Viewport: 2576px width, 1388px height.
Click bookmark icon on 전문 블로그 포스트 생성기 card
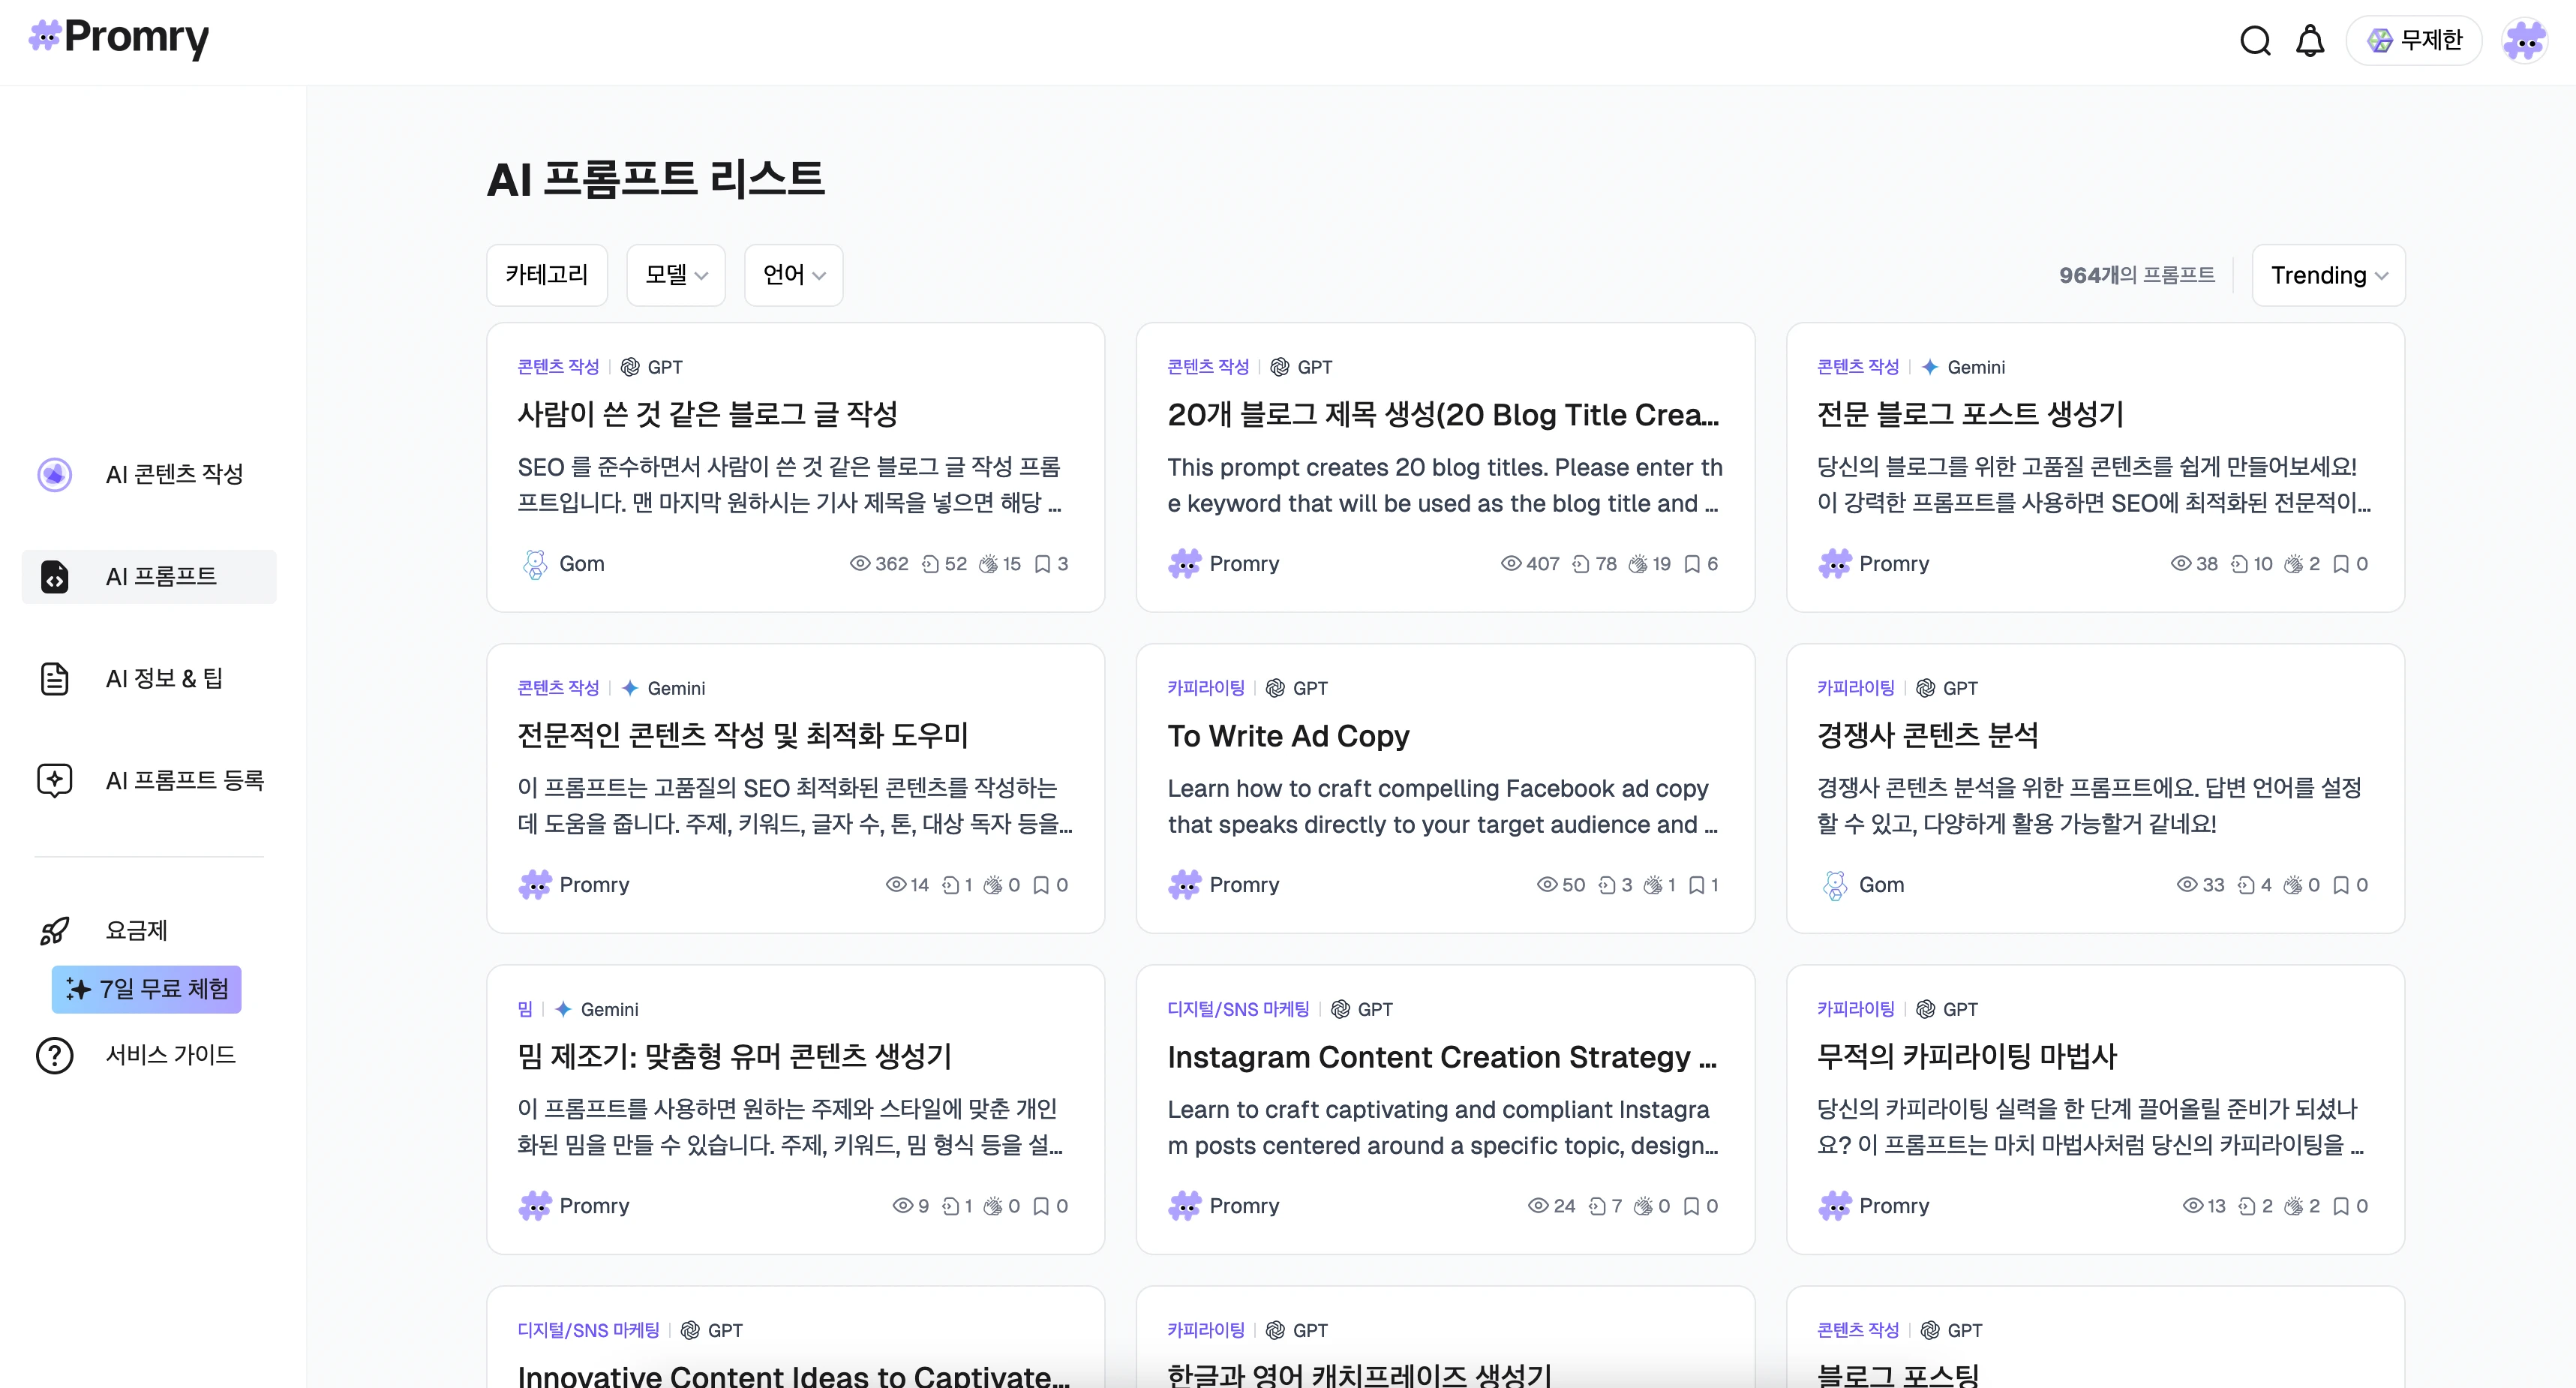point(2341,564)
